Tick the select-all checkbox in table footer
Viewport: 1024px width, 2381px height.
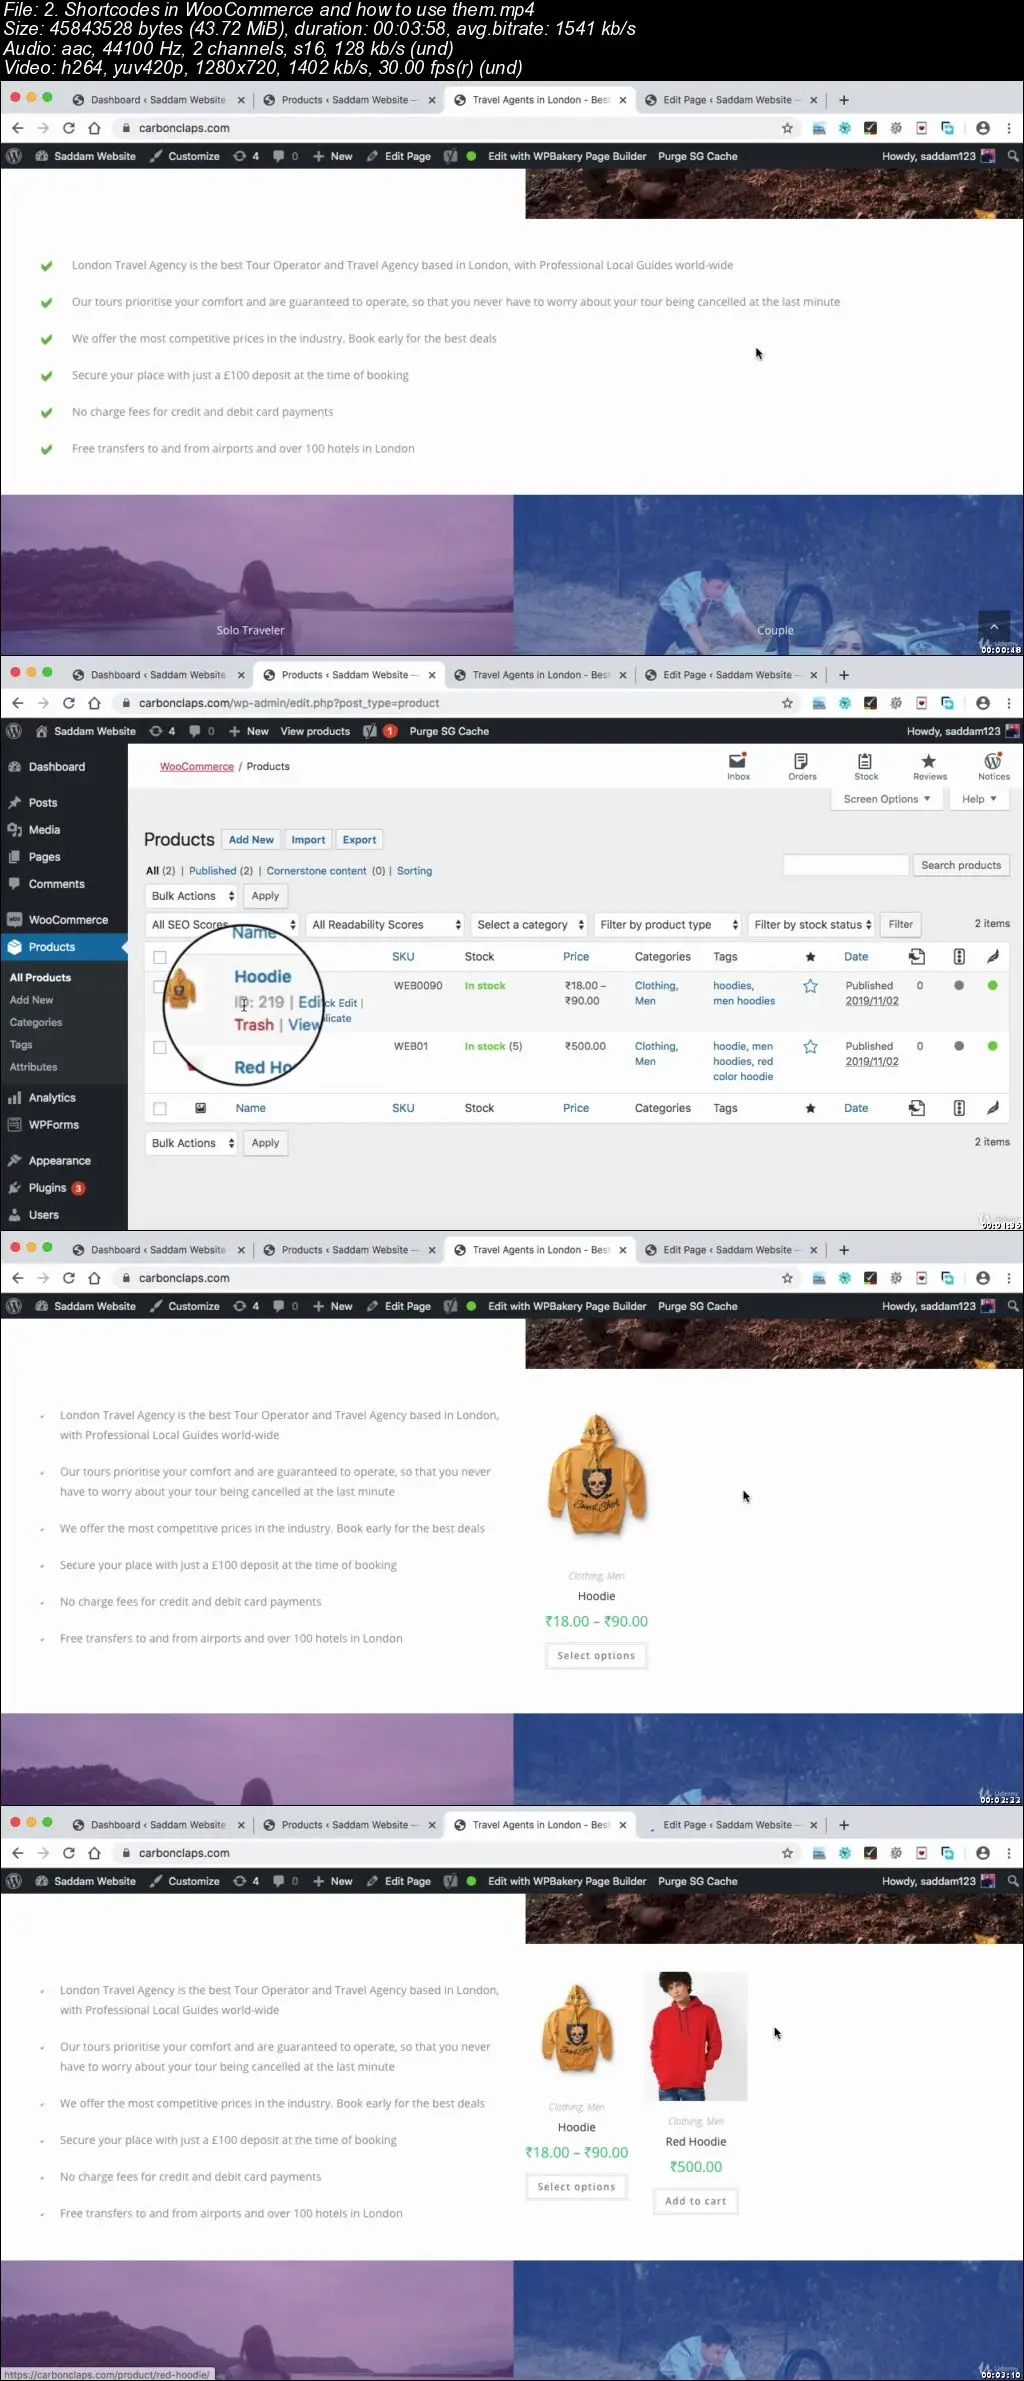(160, 1108)
